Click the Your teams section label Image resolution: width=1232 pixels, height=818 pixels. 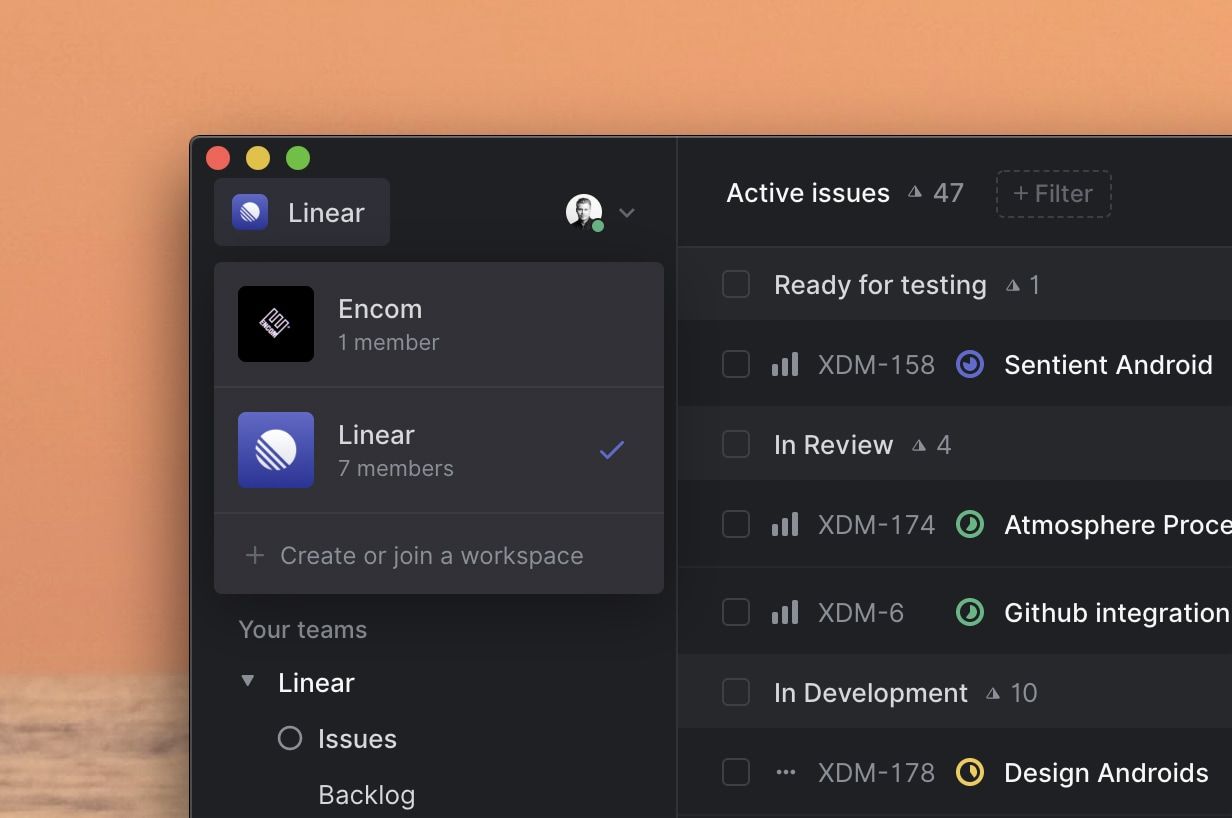(x=303, y=629)
